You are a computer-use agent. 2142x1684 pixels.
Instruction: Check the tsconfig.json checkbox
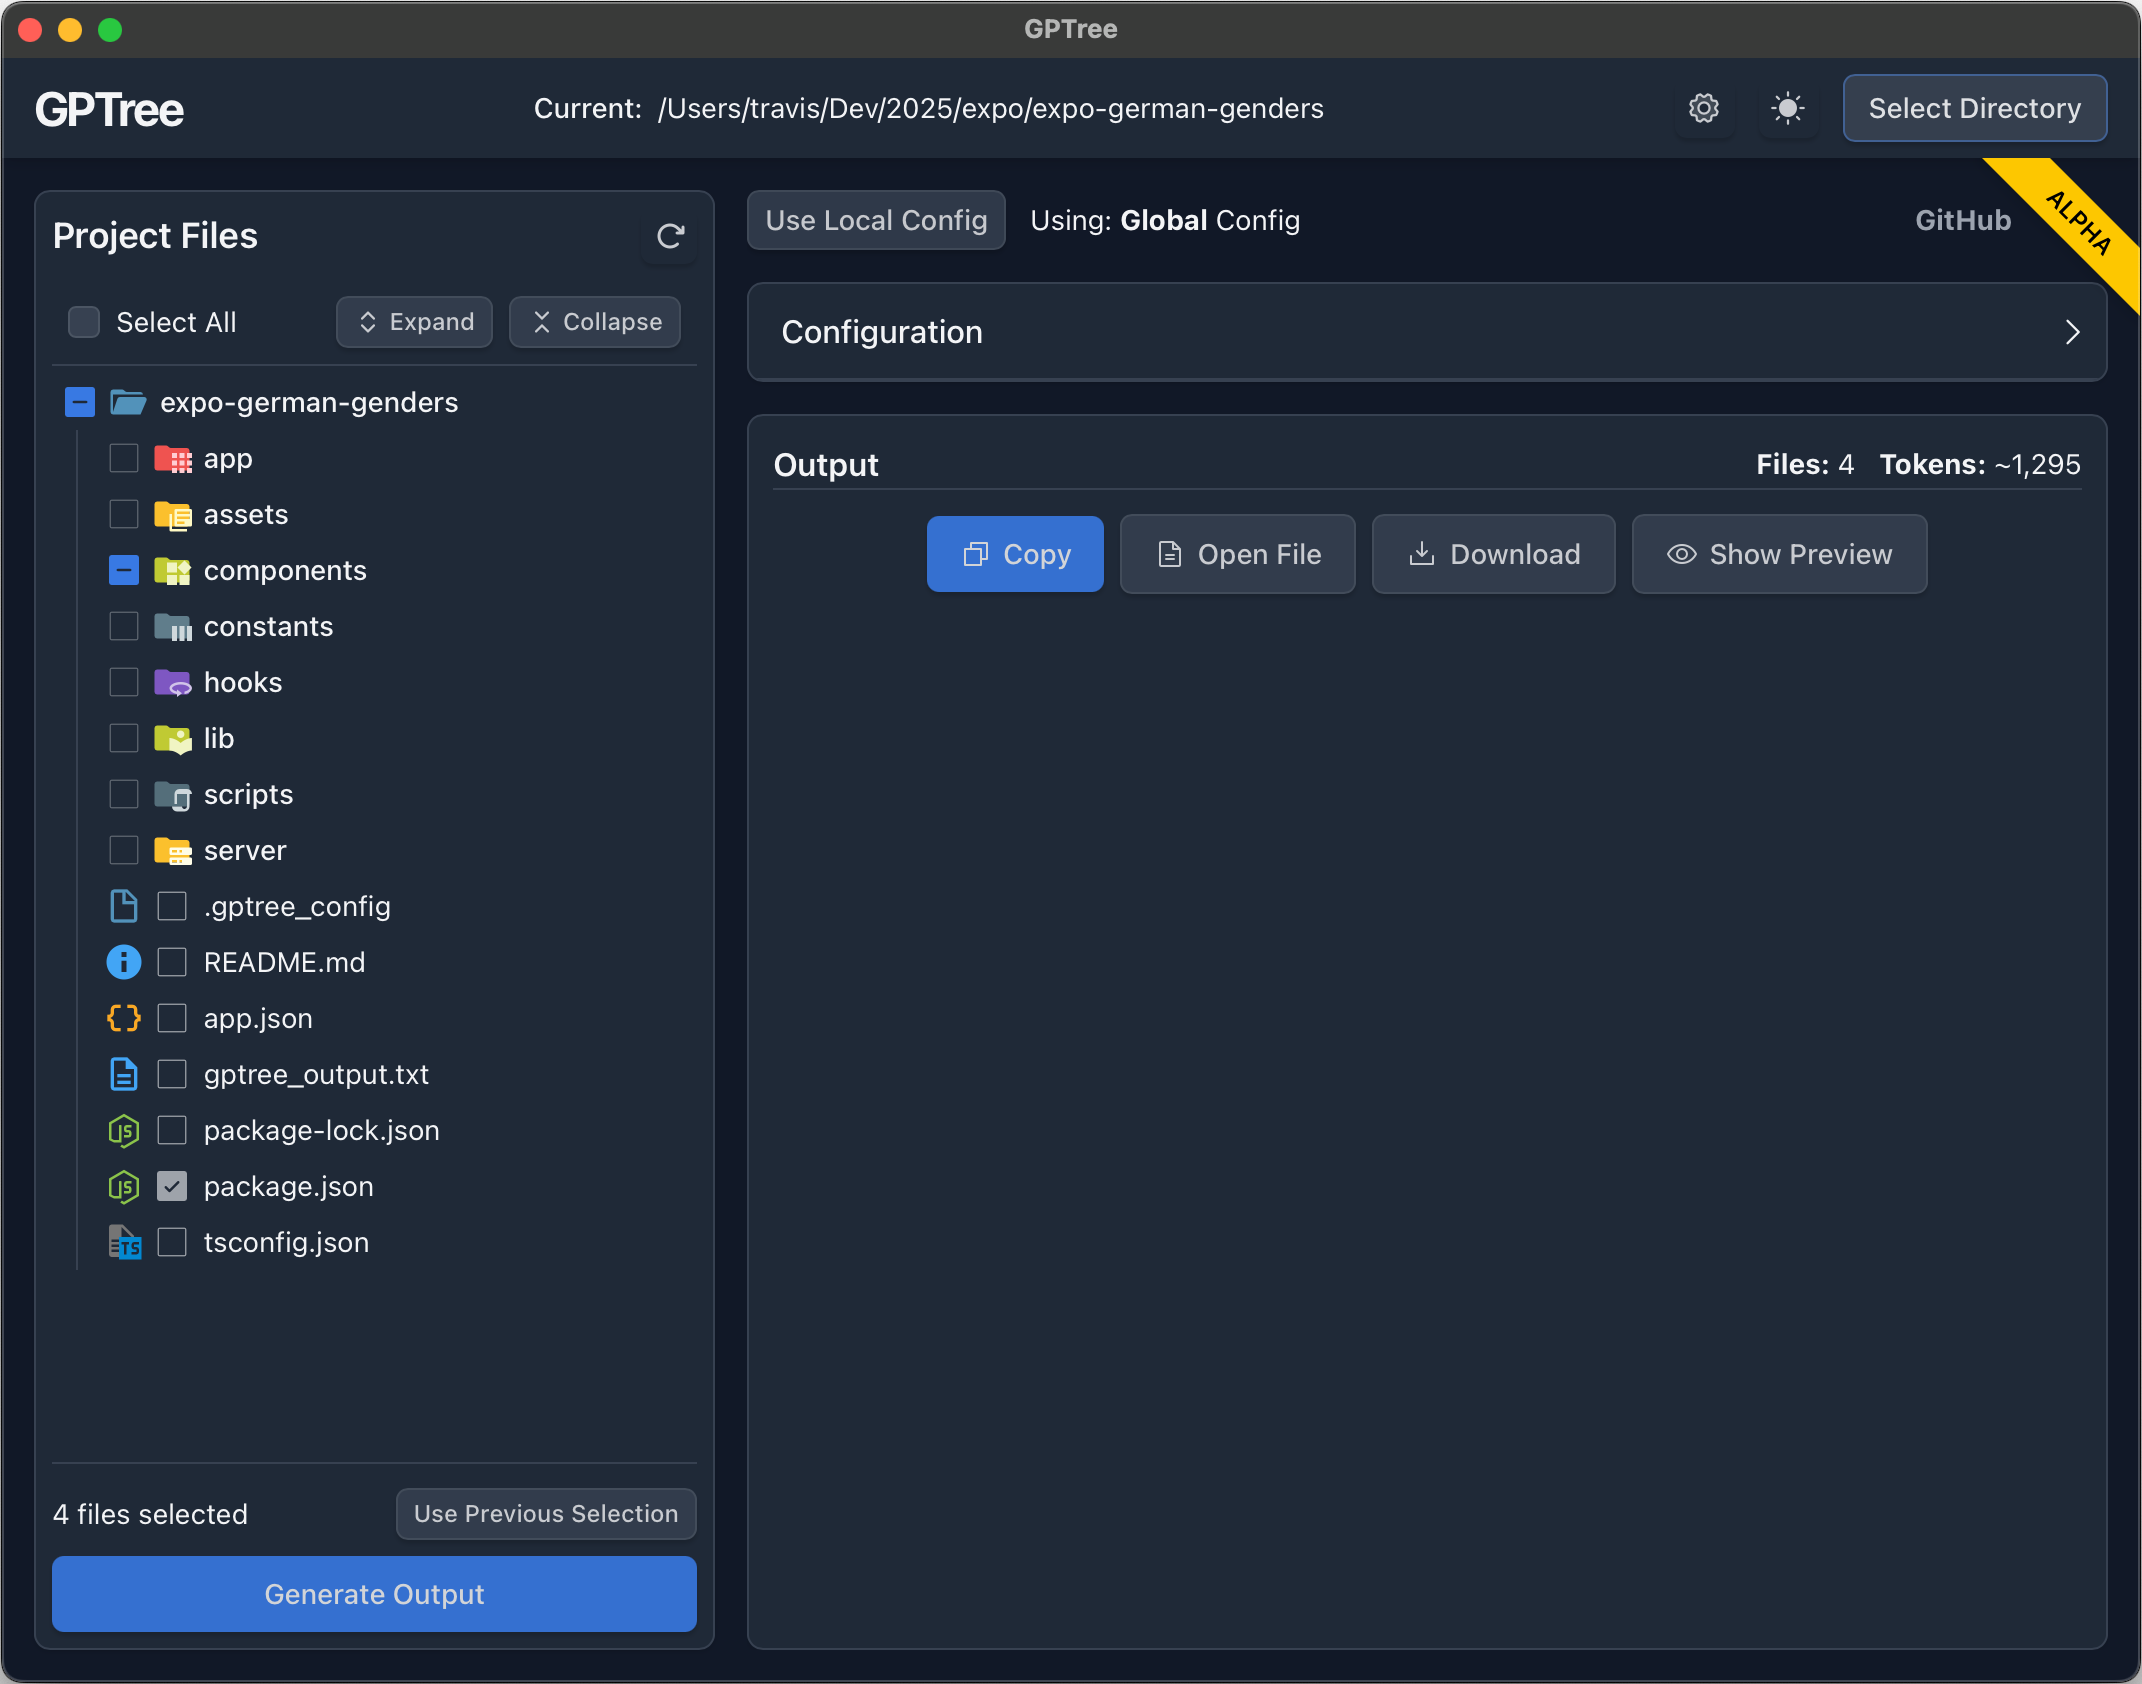point(172,1242)
